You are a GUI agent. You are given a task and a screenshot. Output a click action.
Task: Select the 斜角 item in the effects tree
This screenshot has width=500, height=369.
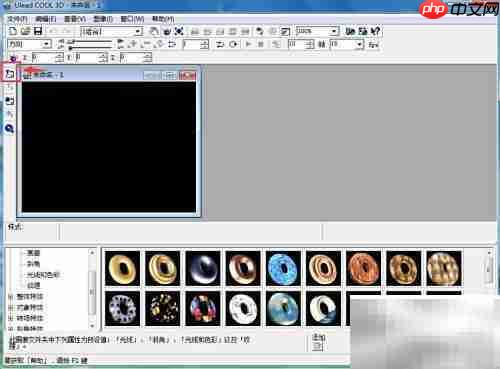click(33, 264)
